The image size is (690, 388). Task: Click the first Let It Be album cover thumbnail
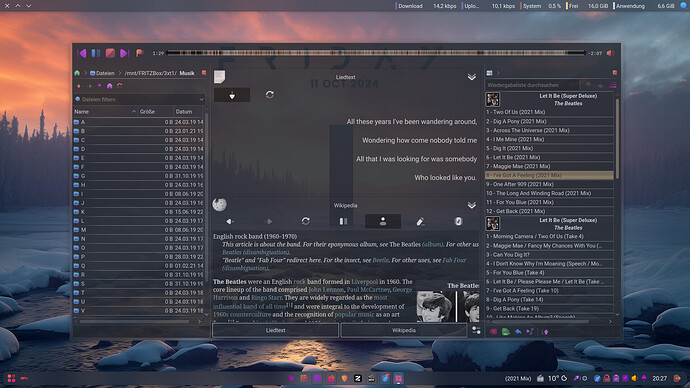(492, 99)
